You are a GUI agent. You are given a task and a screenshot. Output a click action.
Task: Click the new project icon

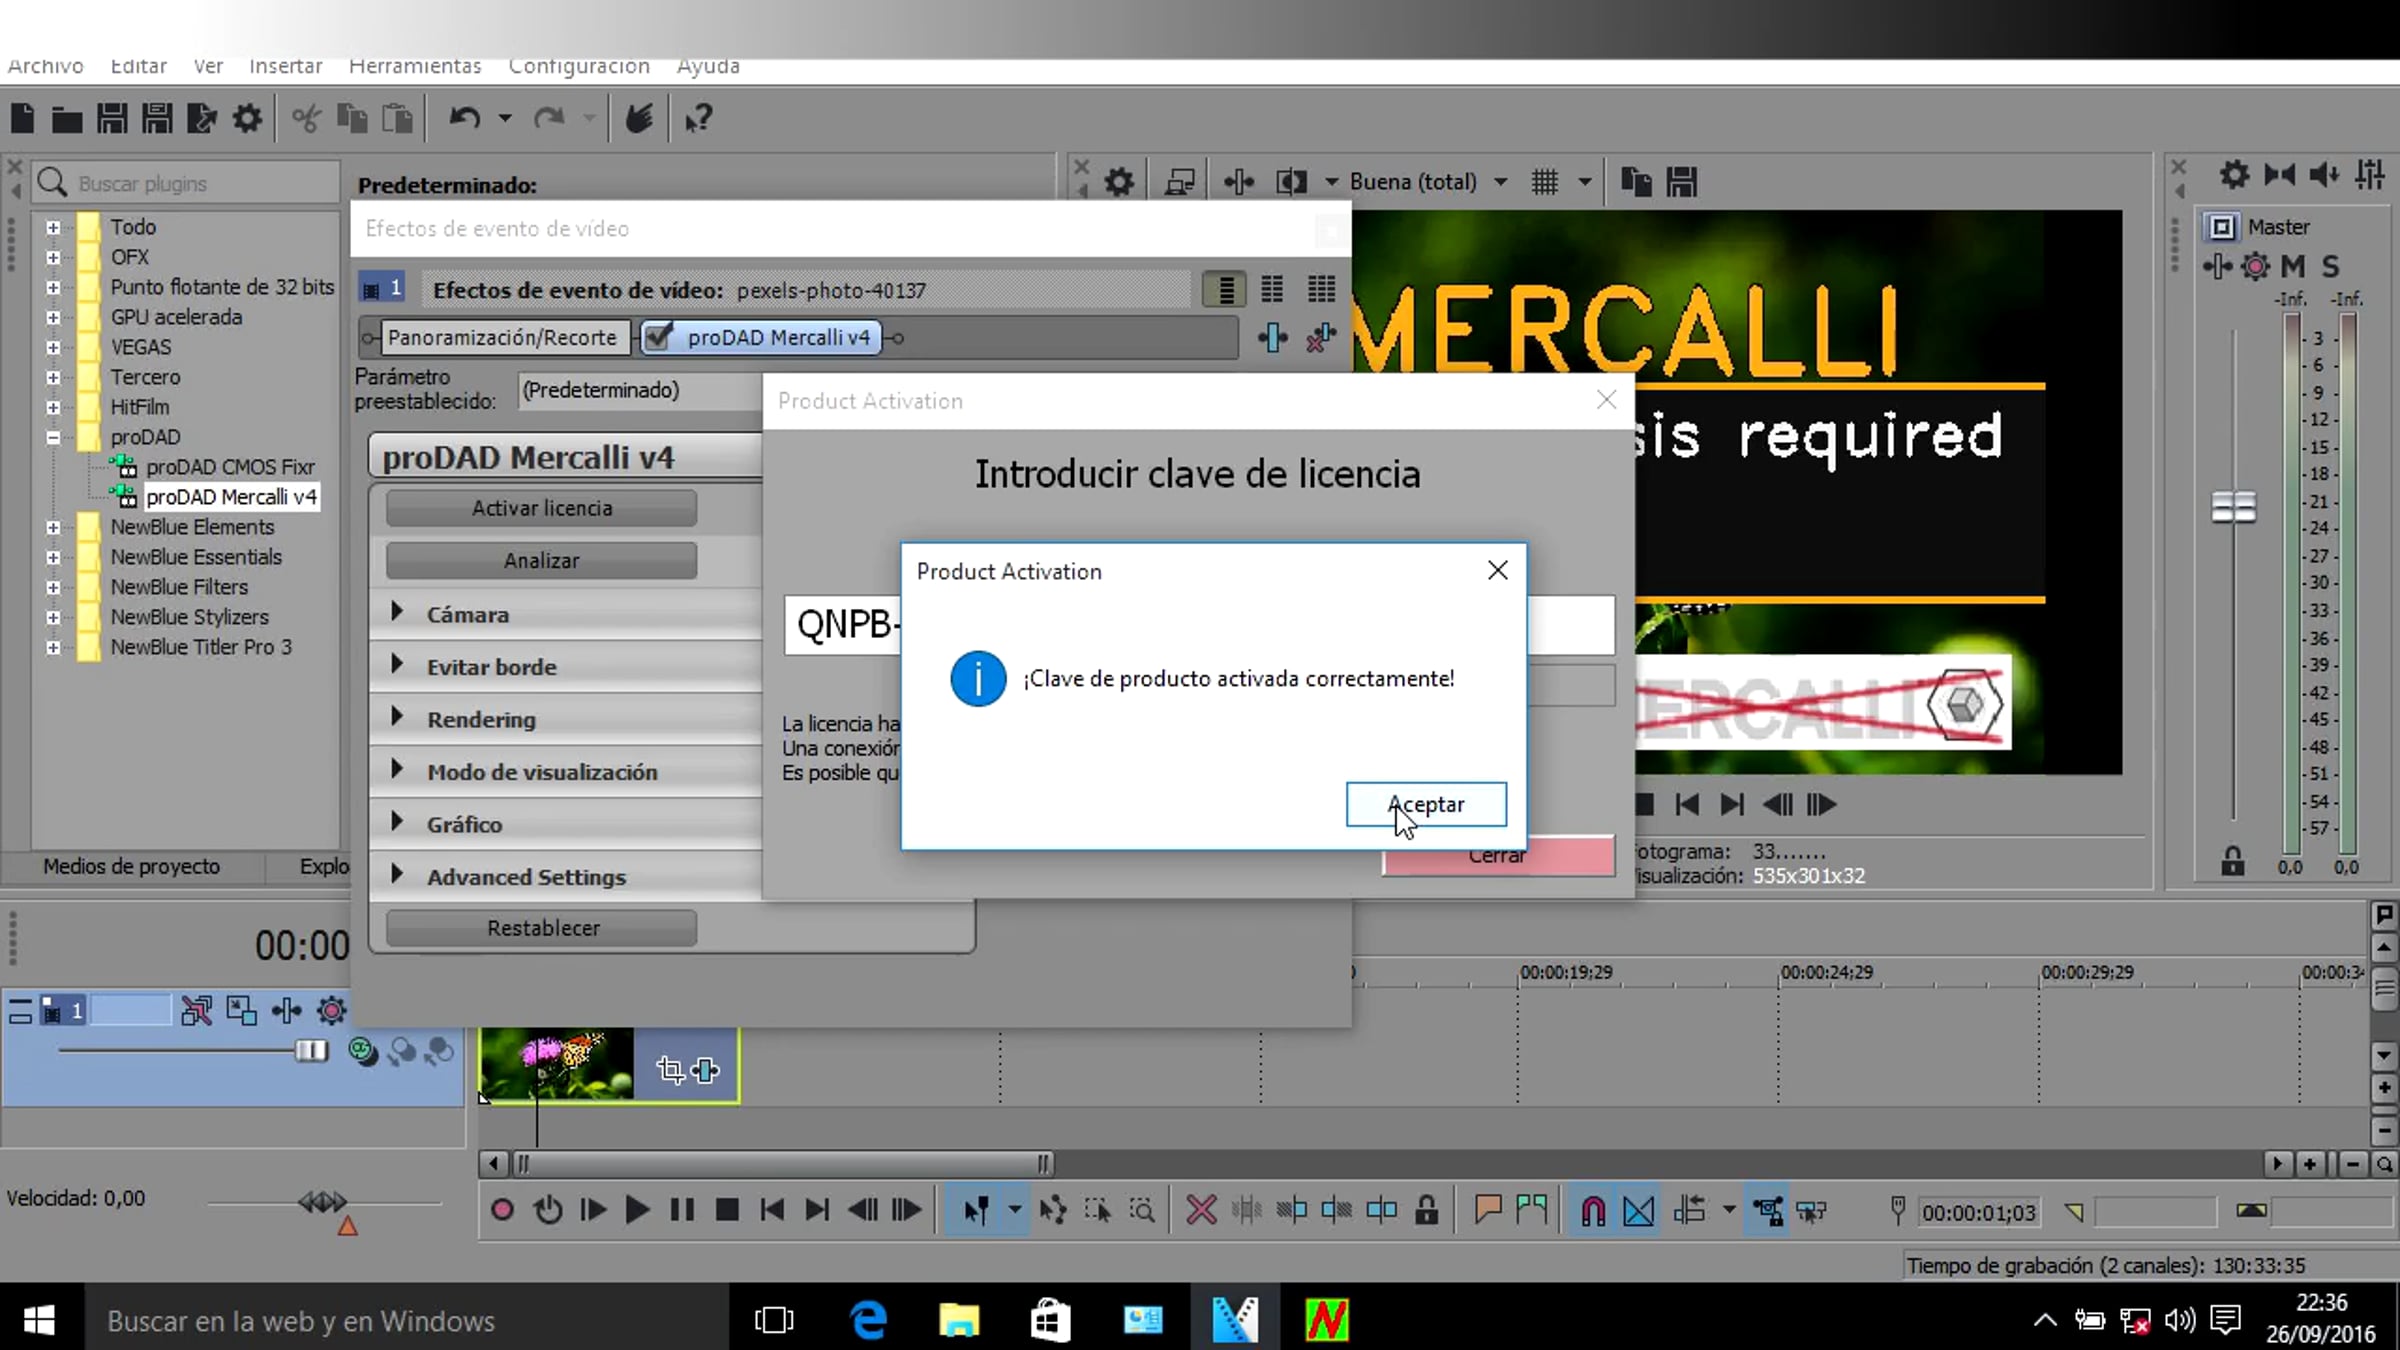click(22, 119)
